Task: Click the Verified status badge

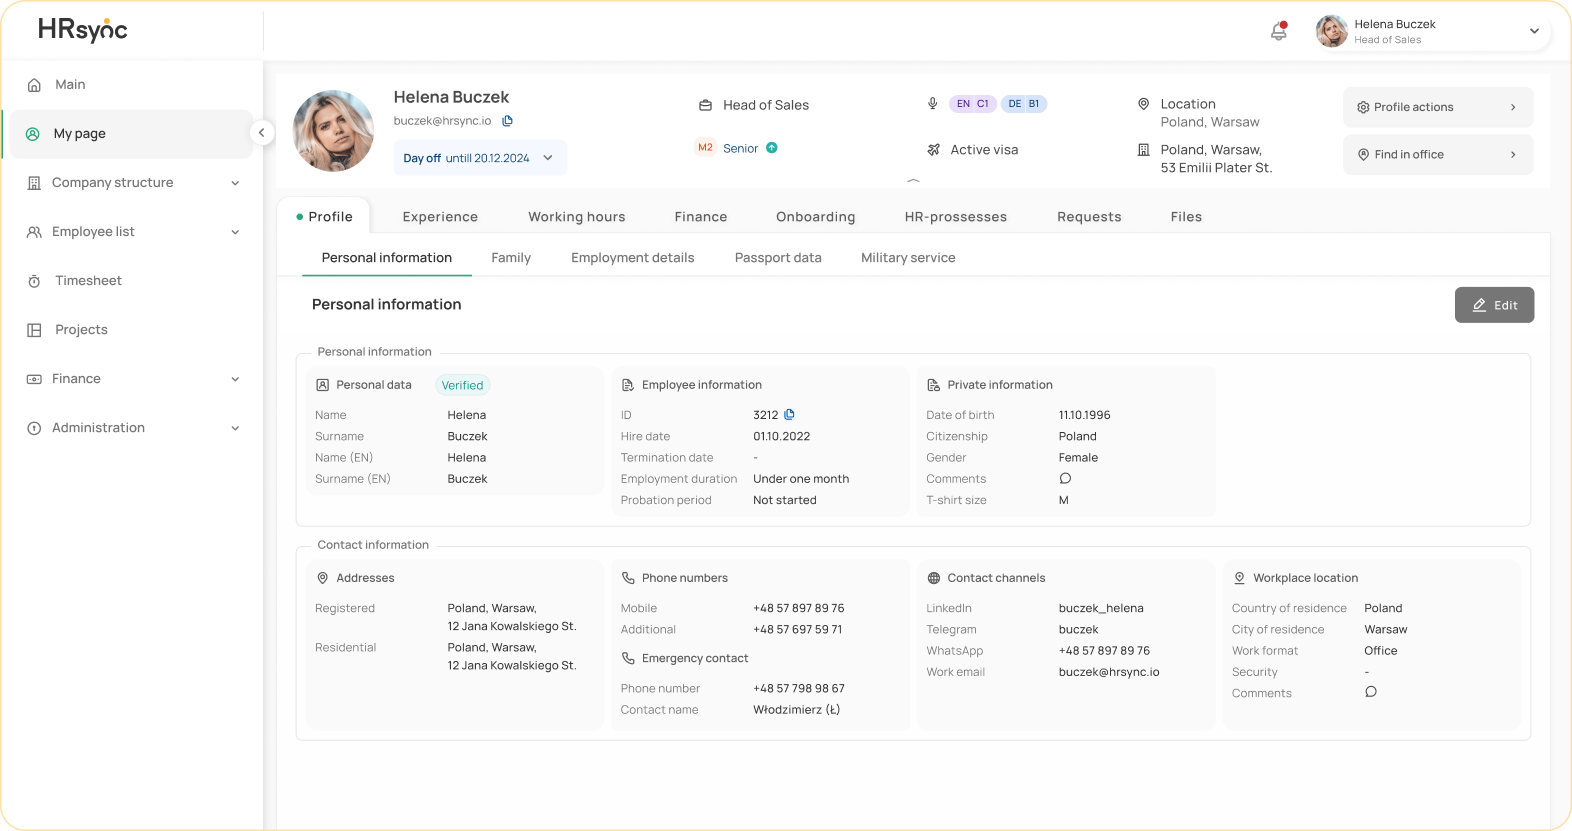Action: (x=462, y=385)
